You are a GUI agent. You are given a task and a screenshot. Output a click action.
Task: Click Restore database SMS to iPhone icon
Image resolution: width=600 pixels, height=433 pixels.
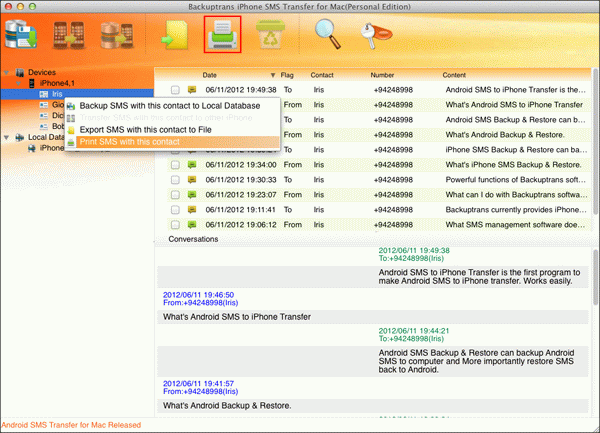(117, 35)
